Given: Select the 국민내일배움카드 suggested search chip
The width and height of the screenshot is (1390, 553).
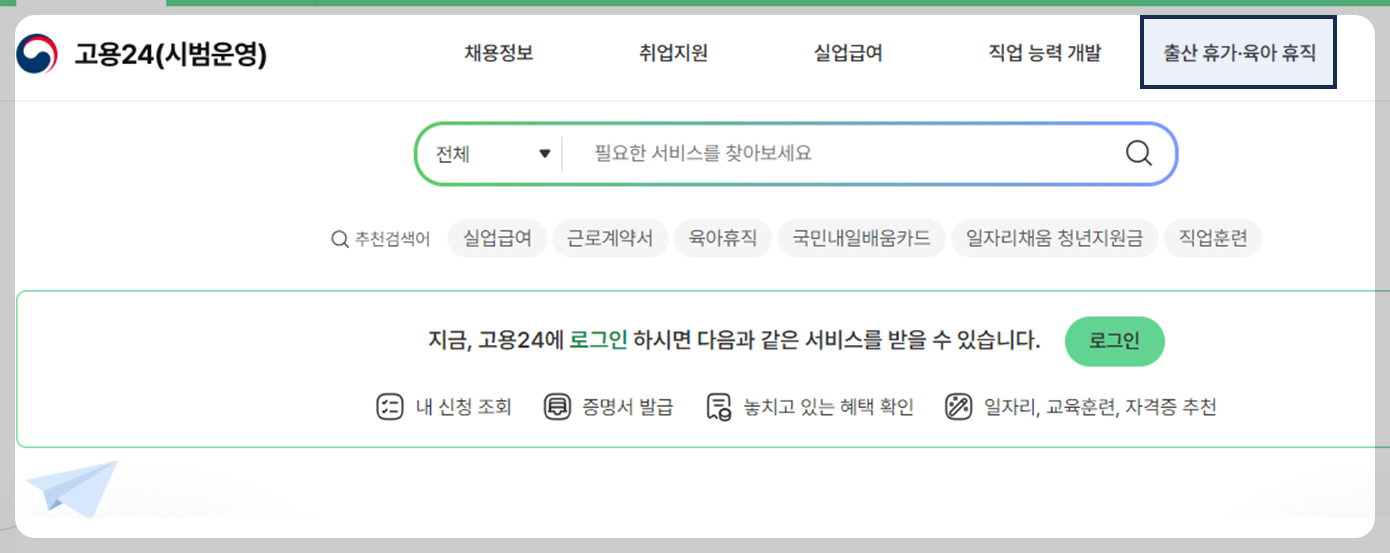Looking at the screenshot, I should 861,239.
